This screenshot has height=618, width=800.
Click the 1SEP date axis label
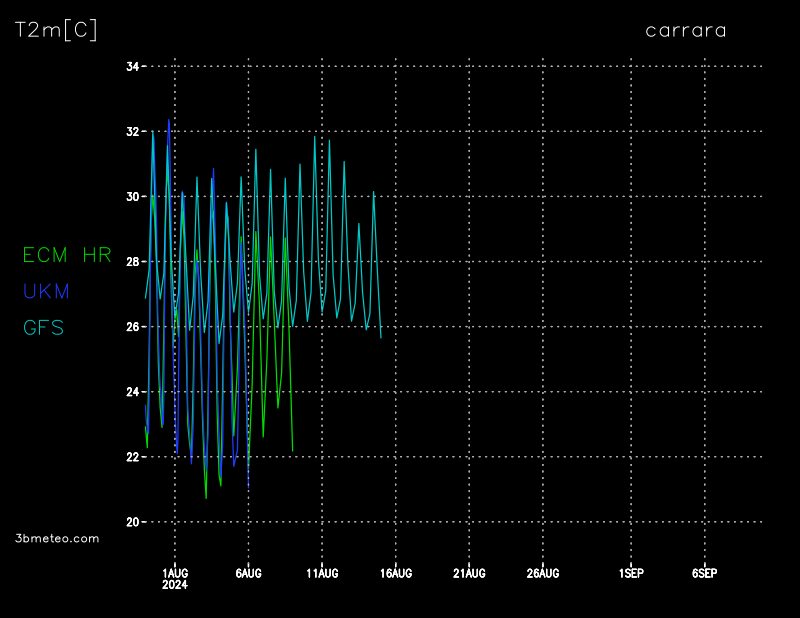[631, 573]
